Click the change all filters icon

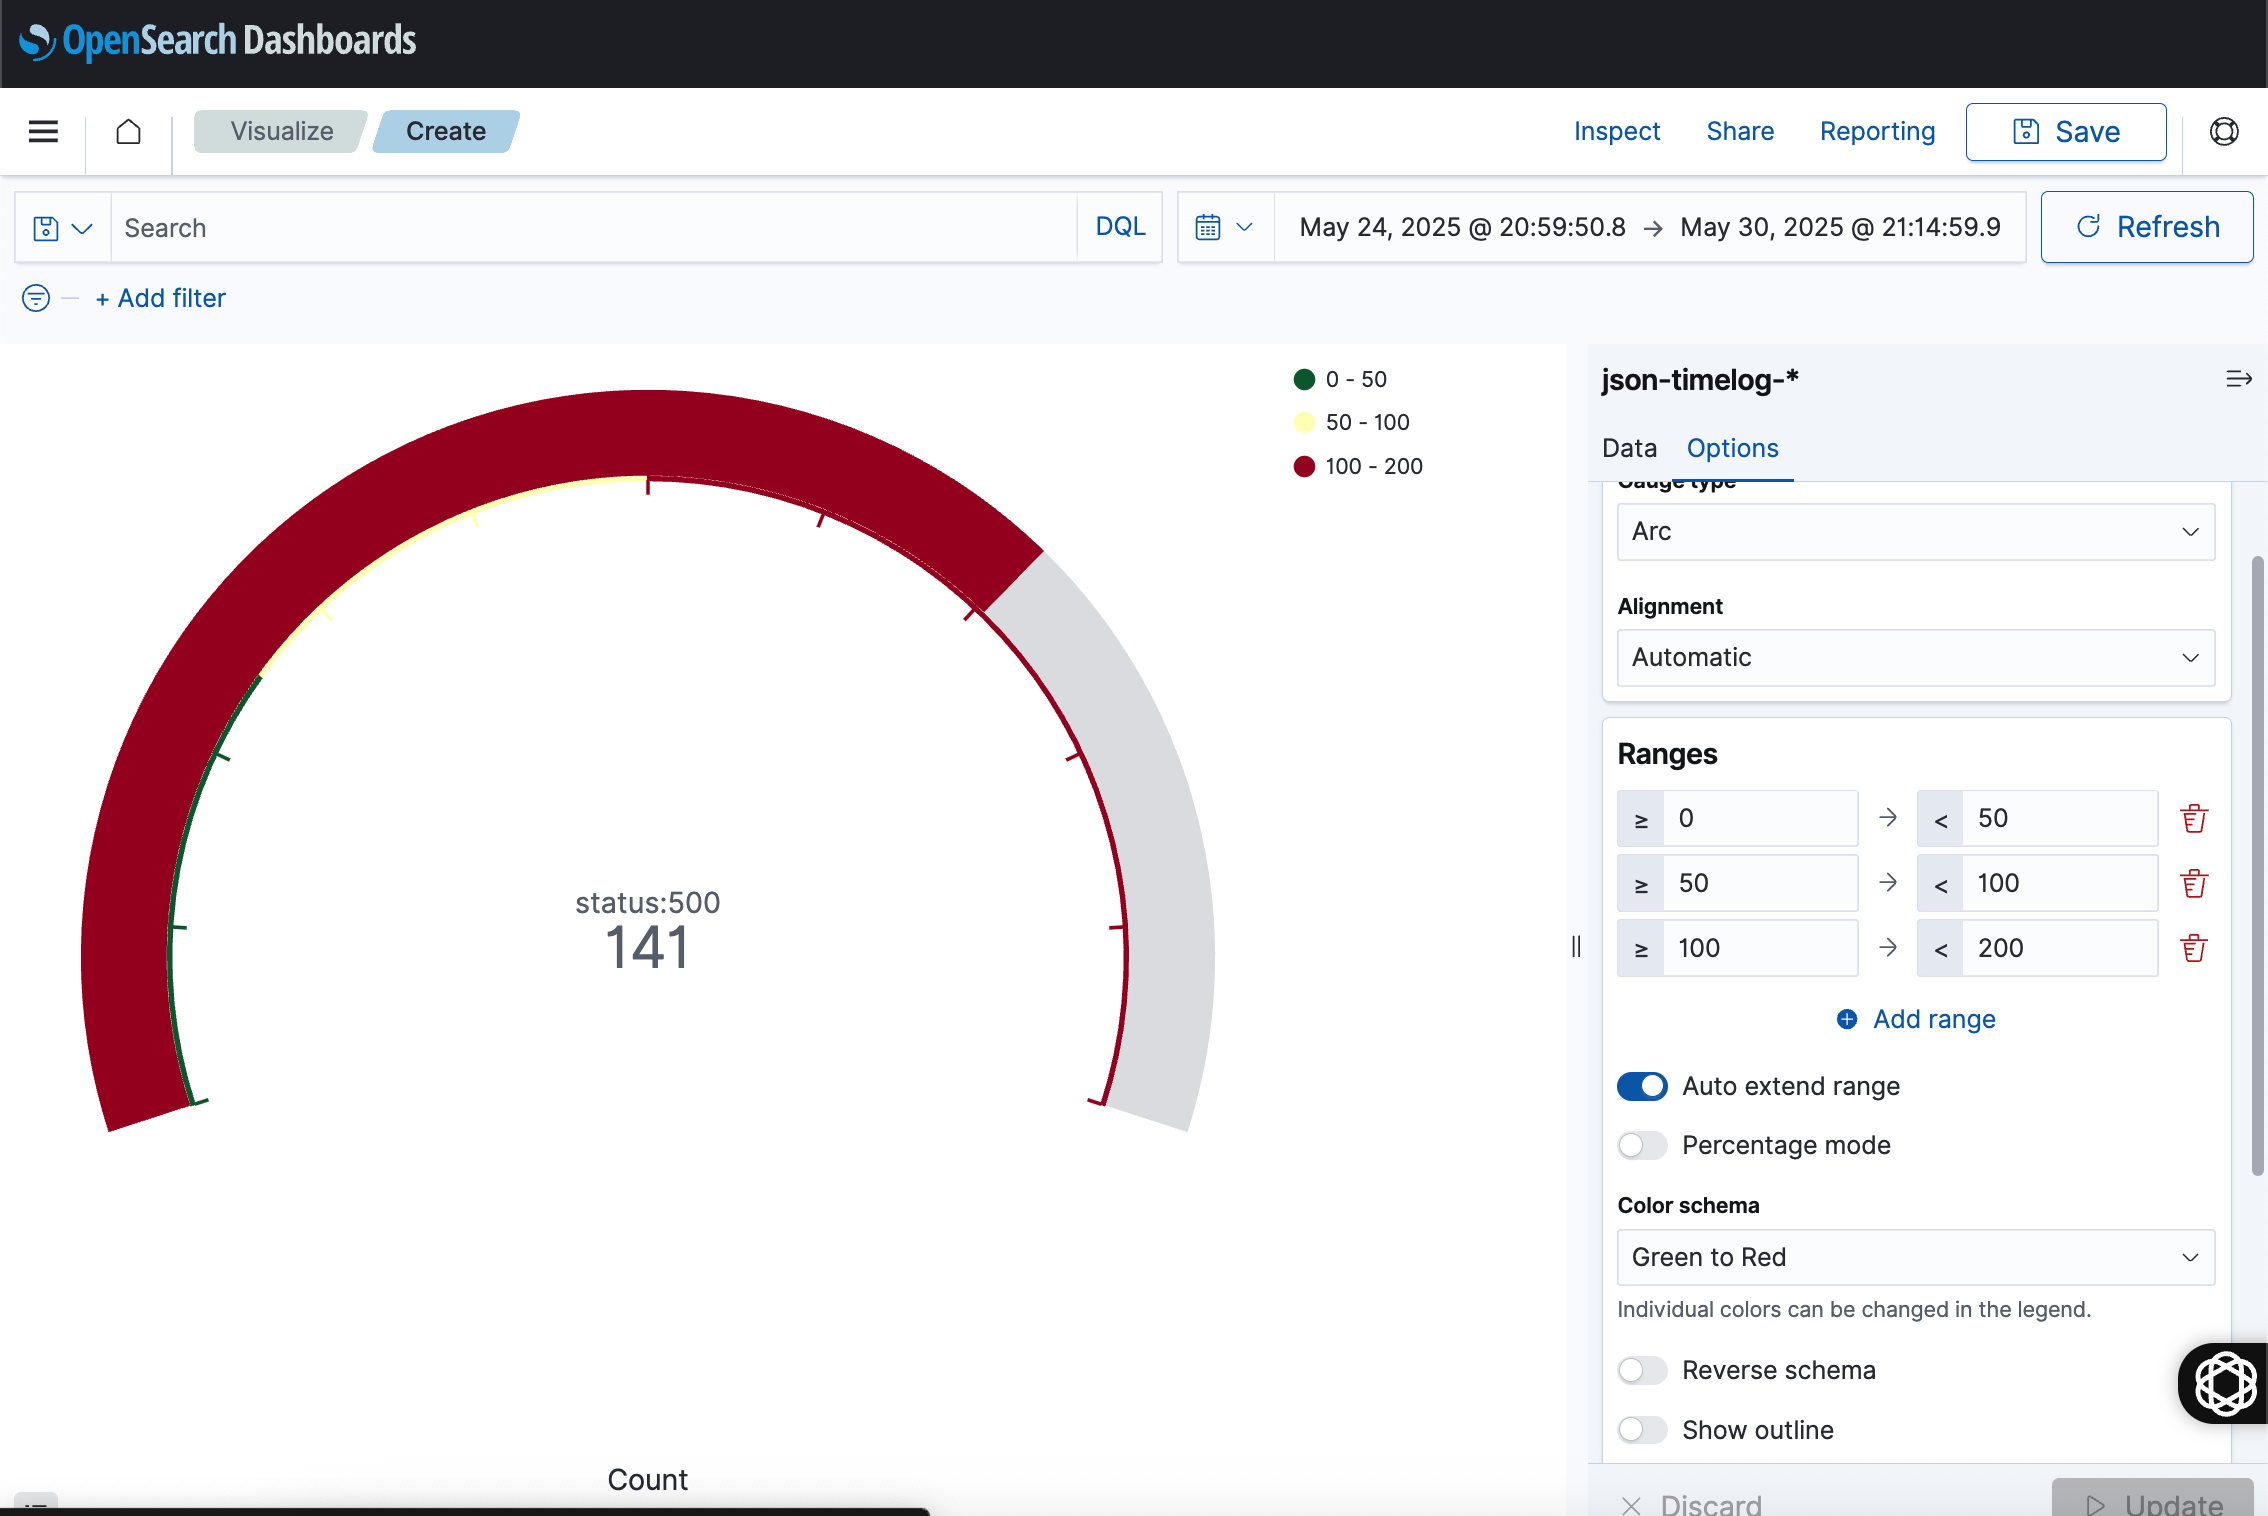point(36,298)
